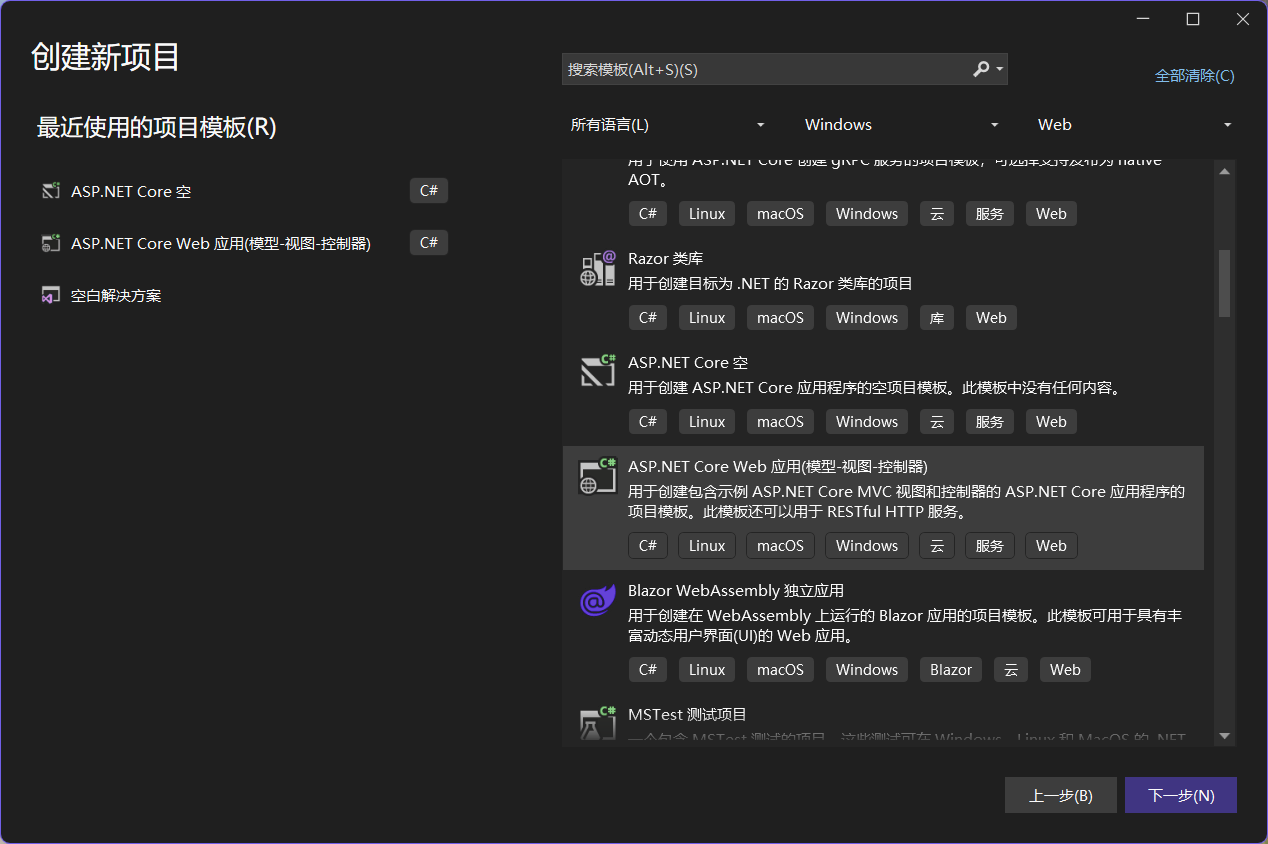This screenshot has height=844, width=1268.
Task: Click the macOS tag under Blazor WebAssembly
Action: (781, 670)
